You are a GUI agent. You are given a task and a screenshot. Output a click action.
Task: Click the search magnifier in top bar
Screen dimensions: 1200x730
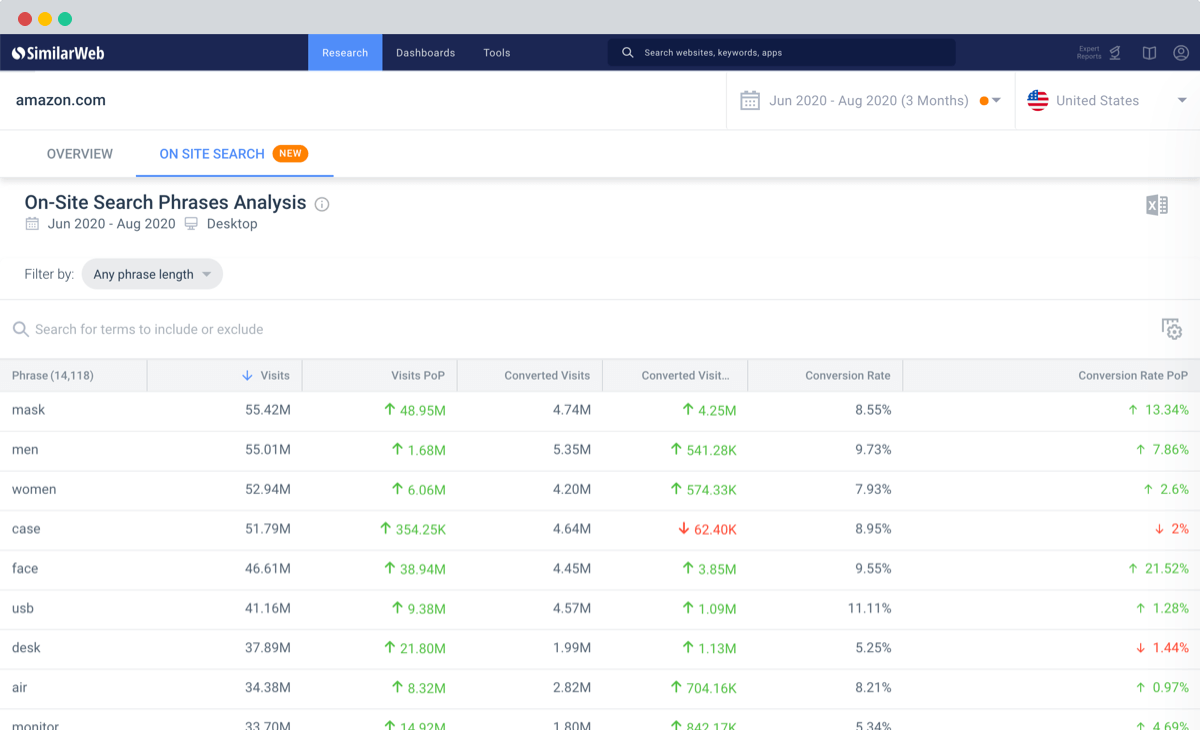pyautogui.click(x=628, y=53)
